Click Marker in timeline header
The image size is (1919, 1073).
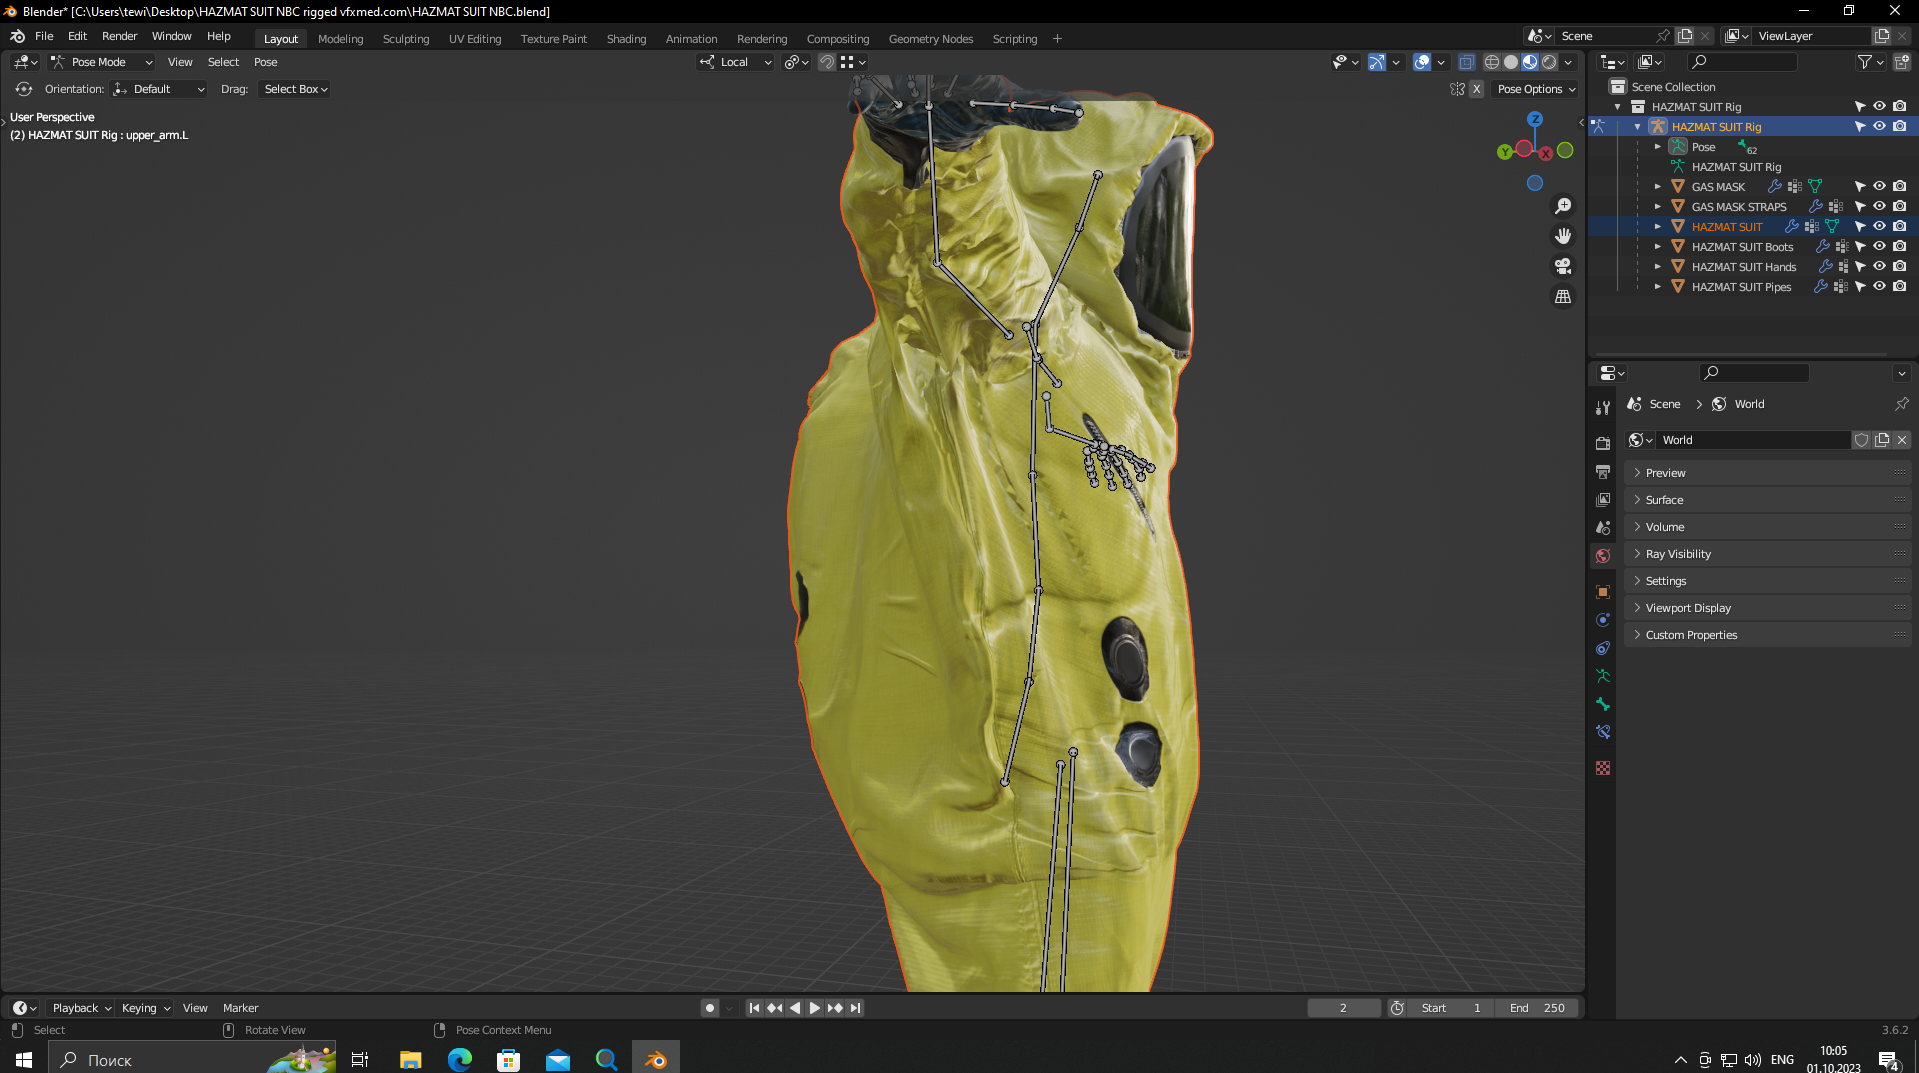[240, 1008]
